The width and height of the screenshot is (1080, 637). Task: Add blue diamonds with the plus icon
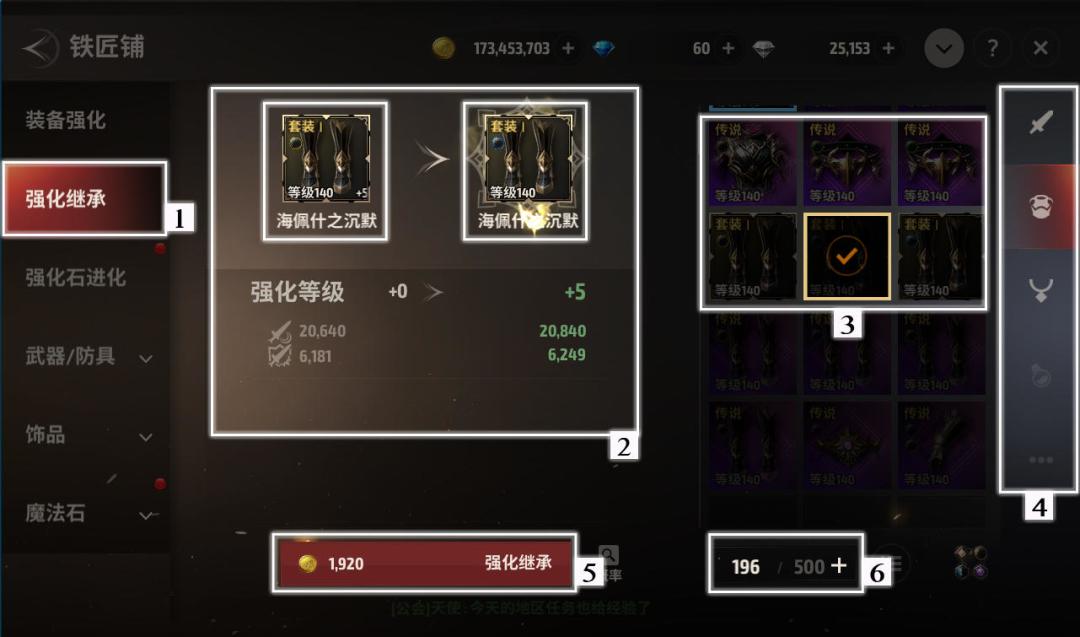point(728,48)
